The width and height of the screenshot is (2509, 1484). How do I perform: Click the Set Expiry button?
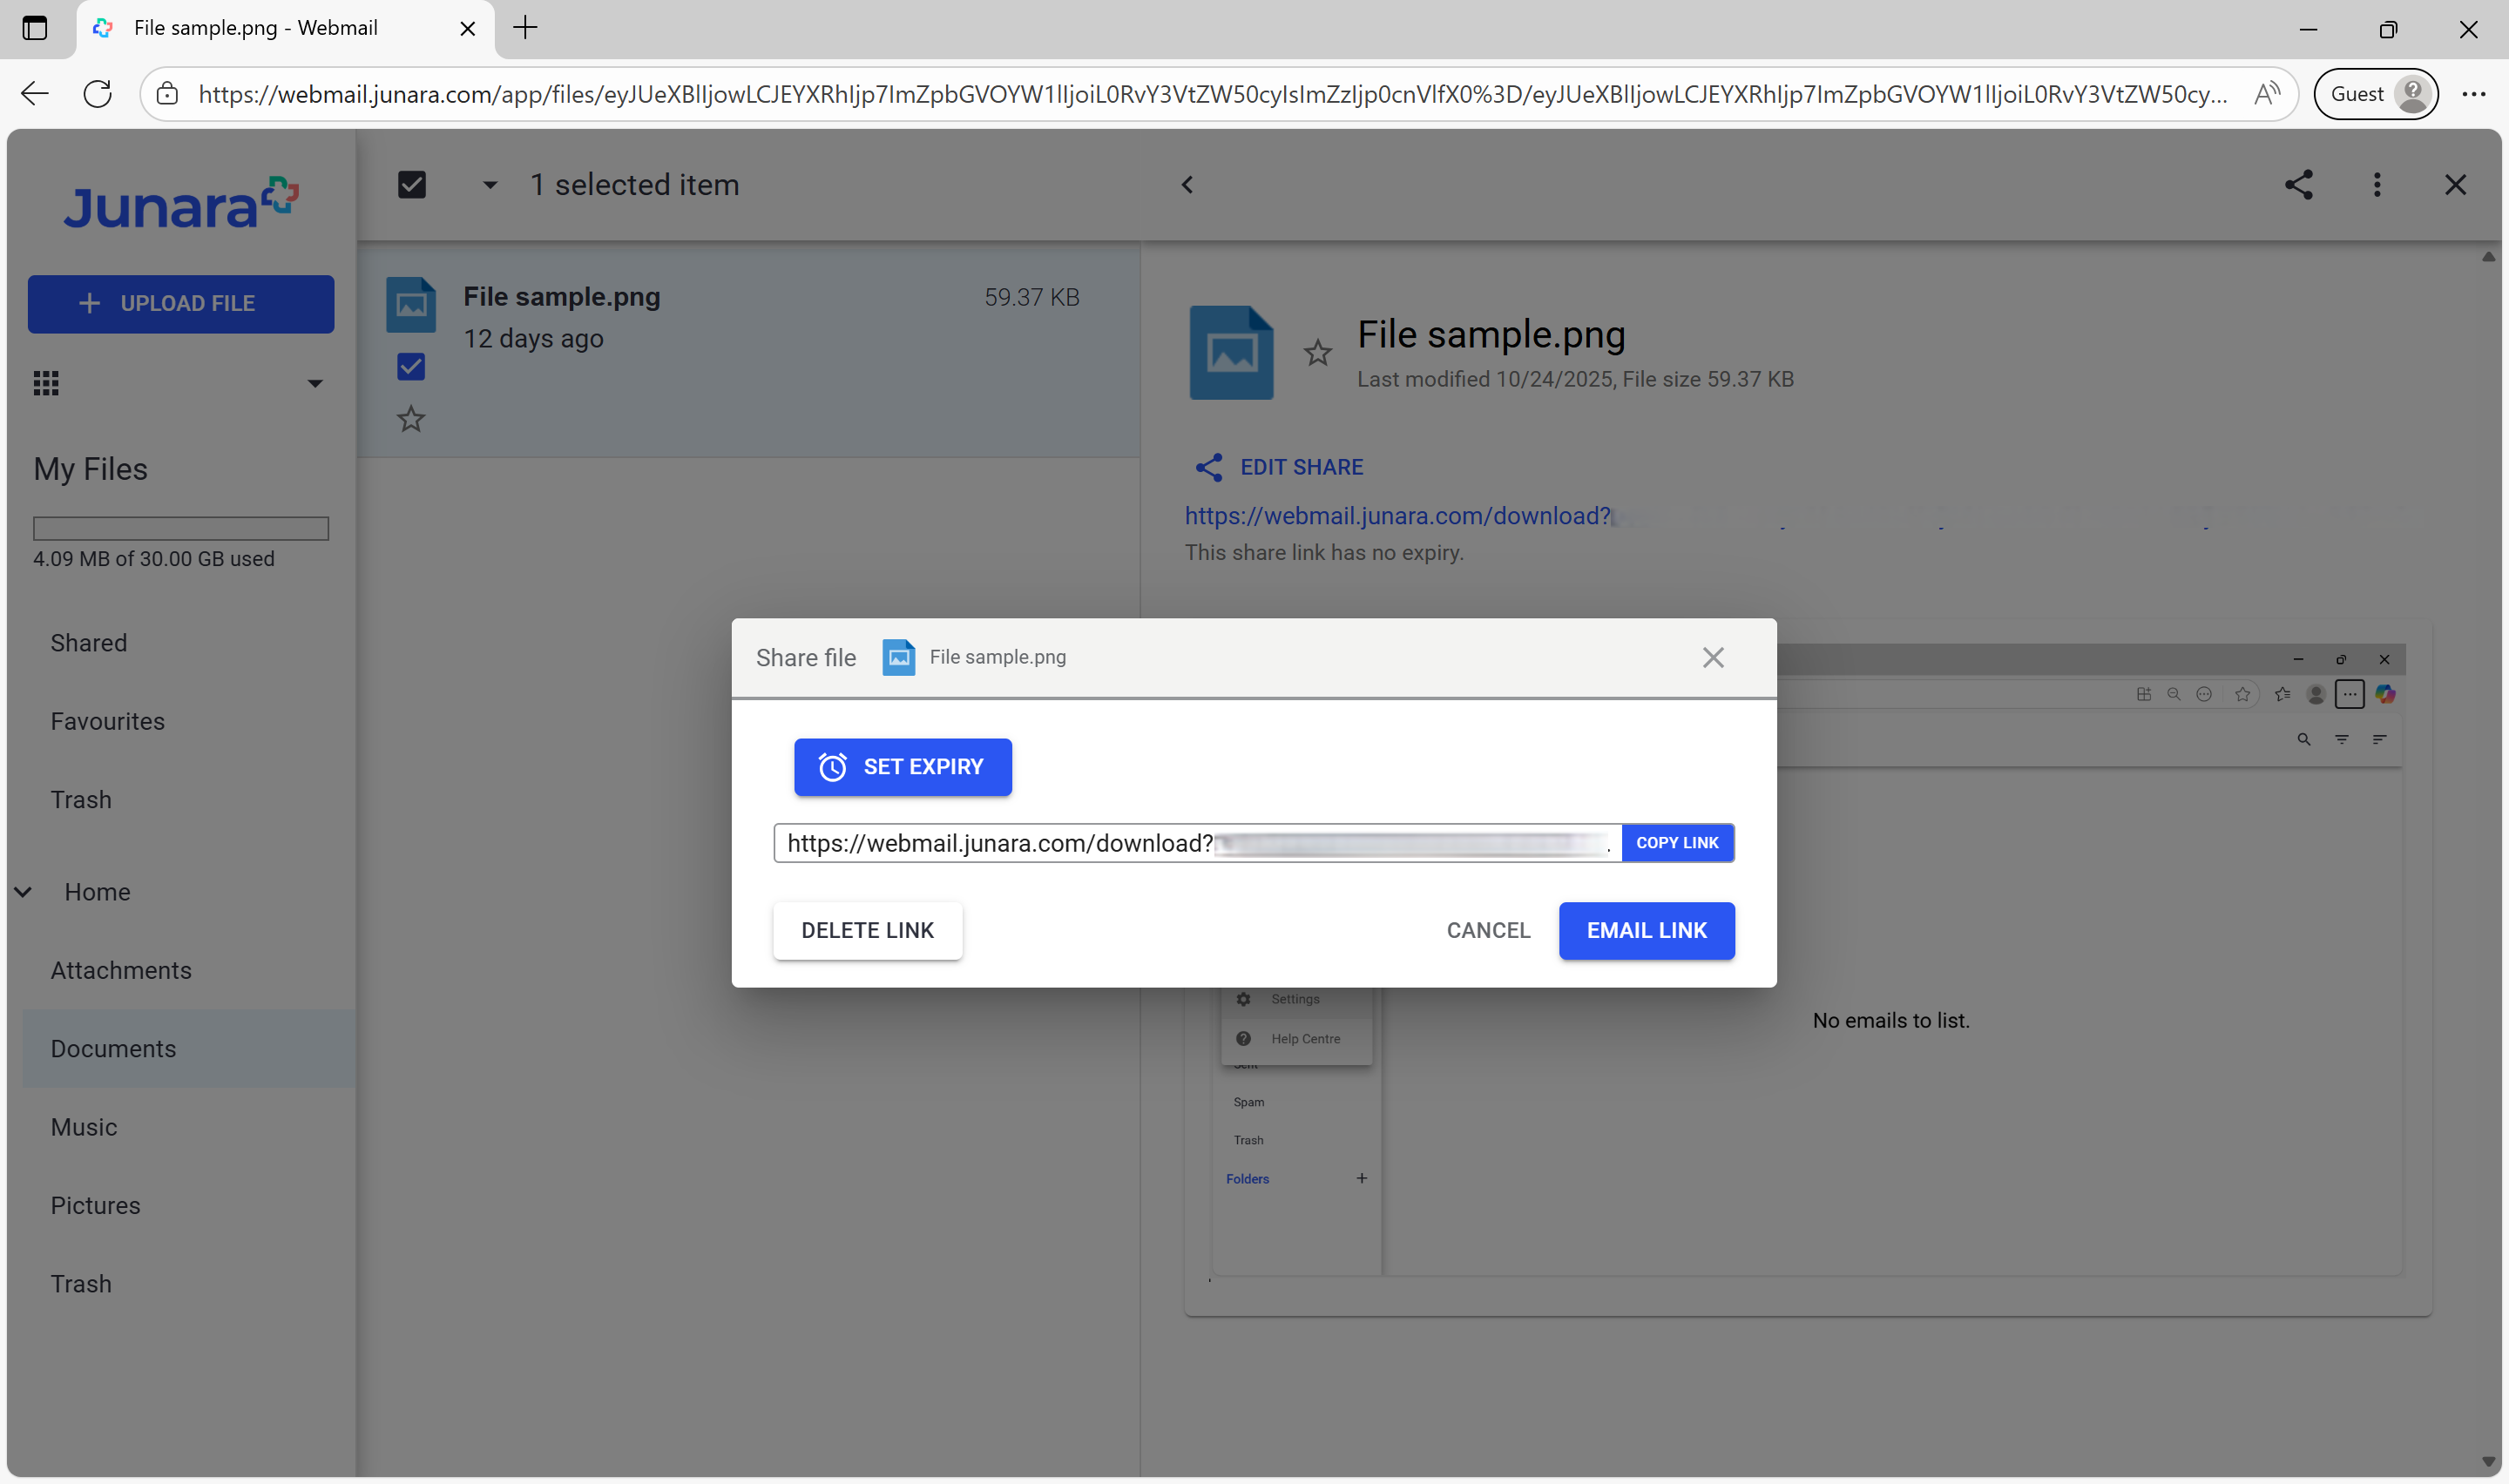(903, 767)
